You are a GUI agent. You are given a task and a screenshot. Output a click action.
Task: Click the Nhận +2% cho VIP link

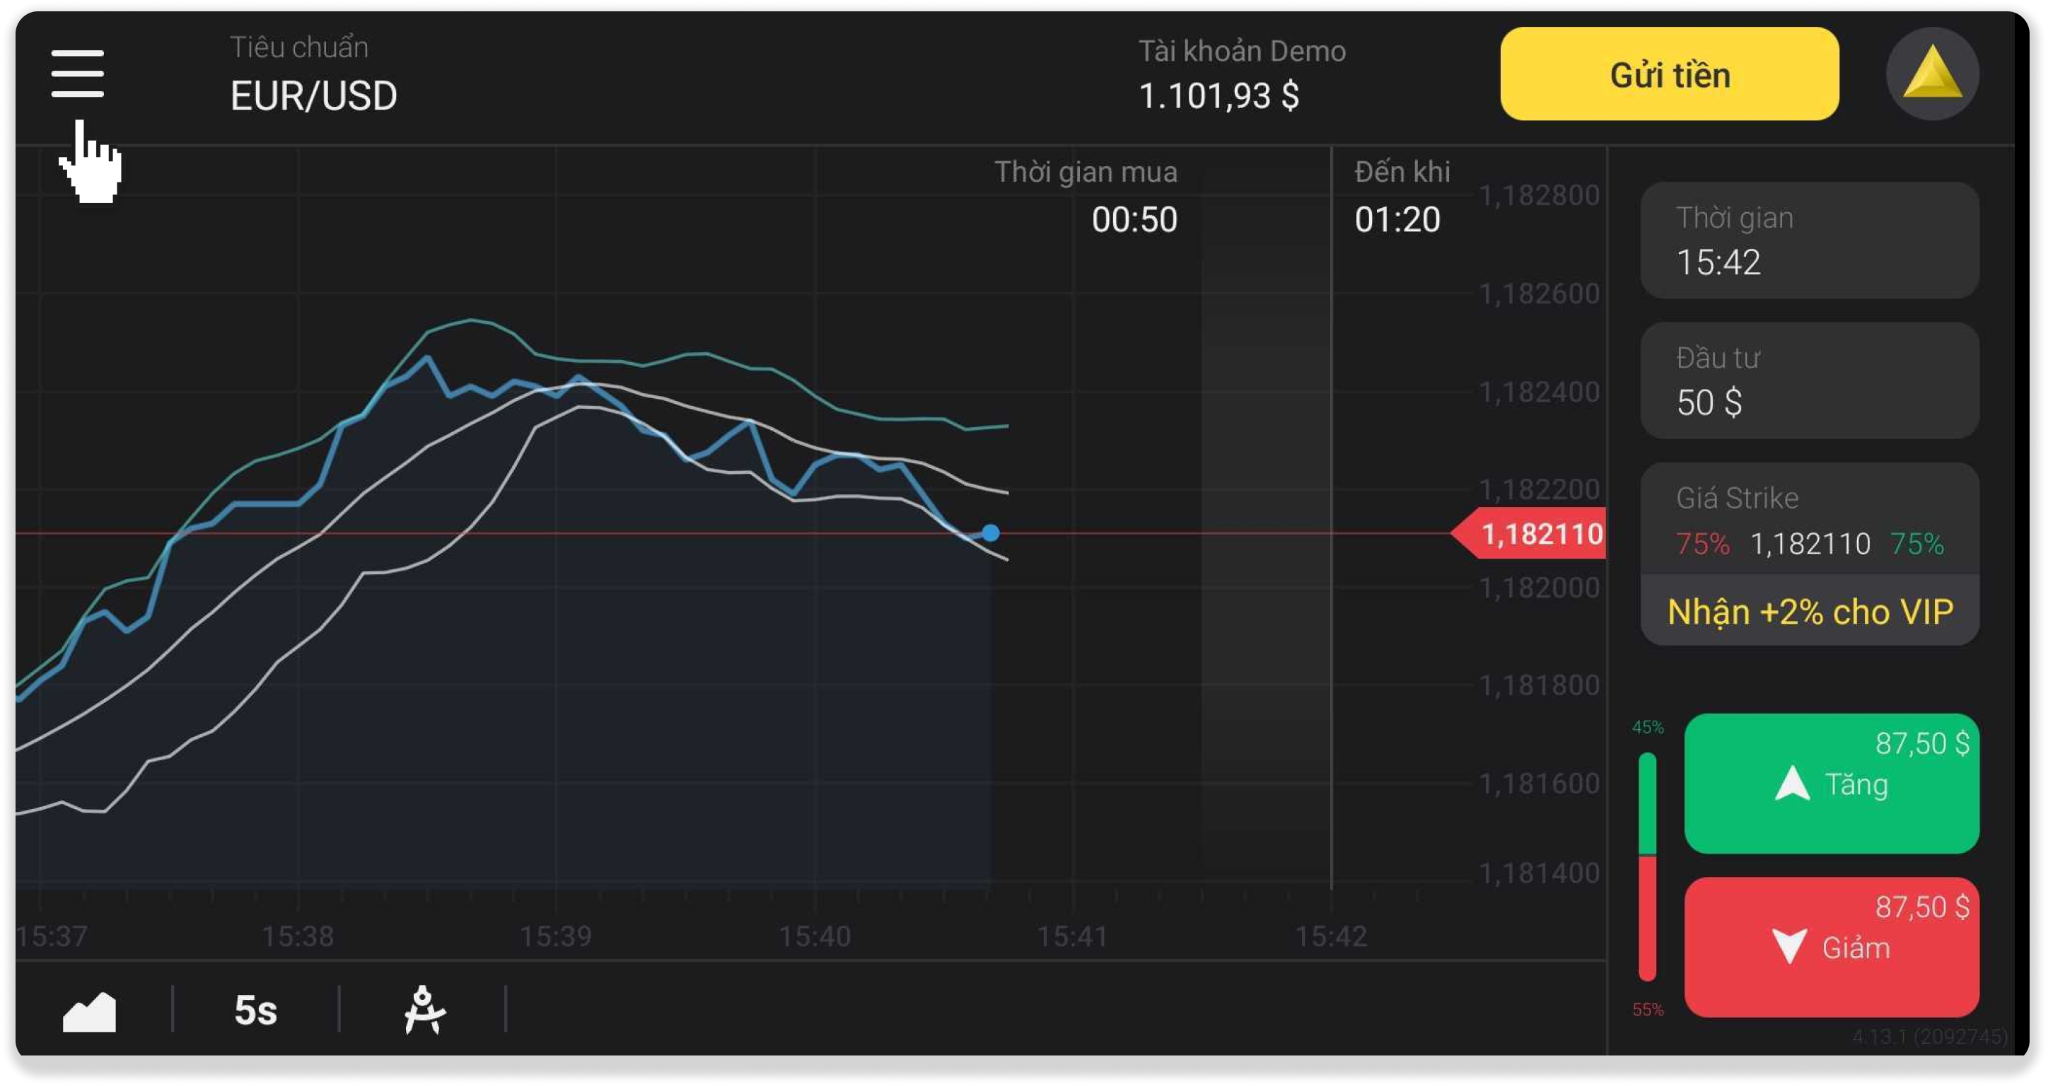coord(1809,611)
